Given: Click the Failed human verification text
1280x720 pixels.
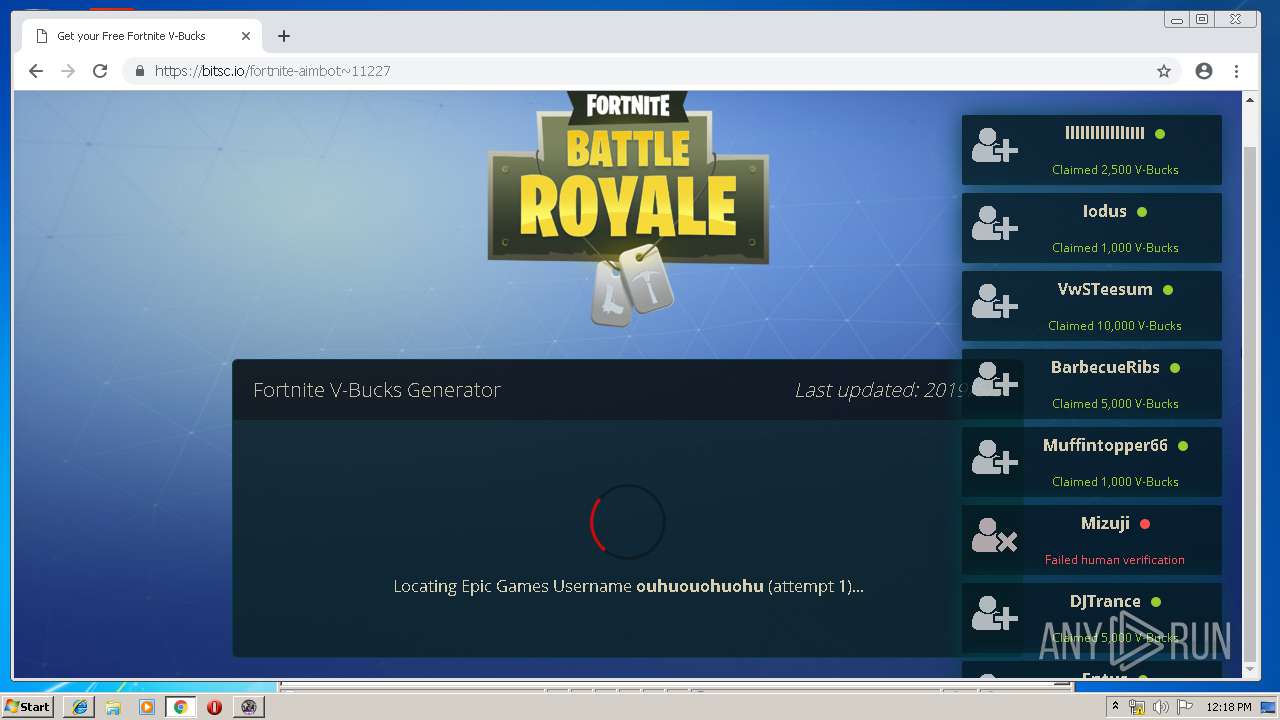Looking at the screenshot, I should (1115, 560).
